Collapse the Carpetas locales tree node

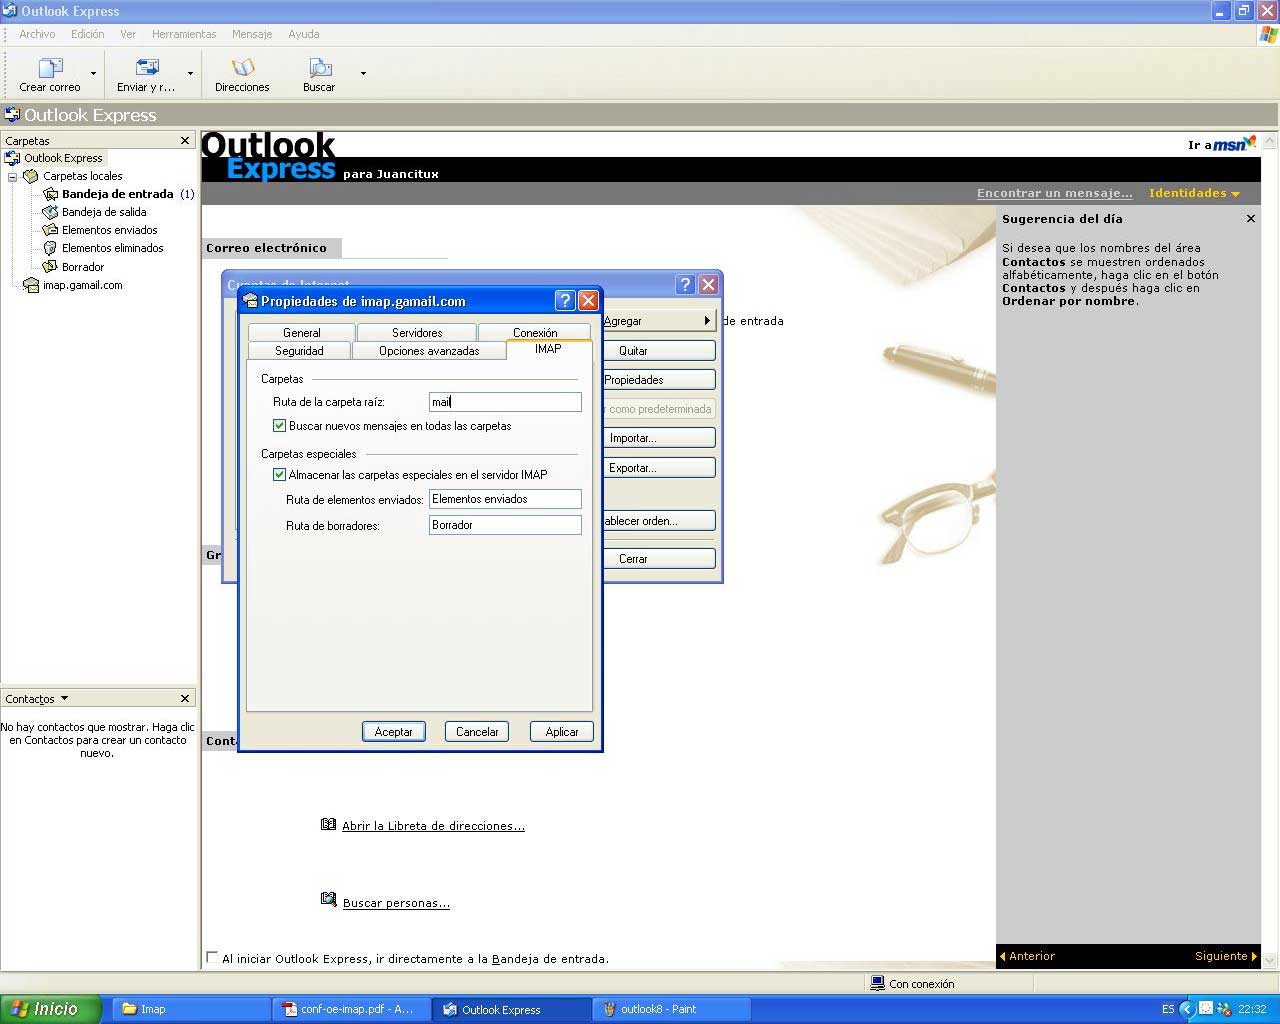click(x=13, y=177)
